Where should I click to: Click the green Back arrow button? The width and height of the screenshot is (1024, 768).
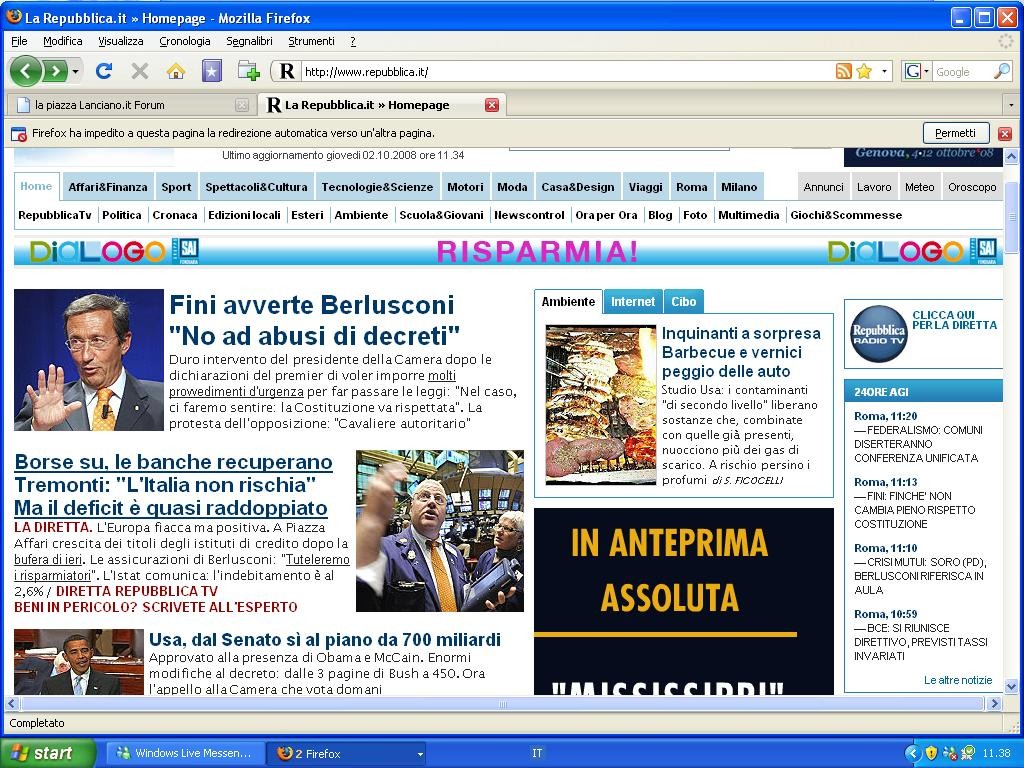point(26,71)
